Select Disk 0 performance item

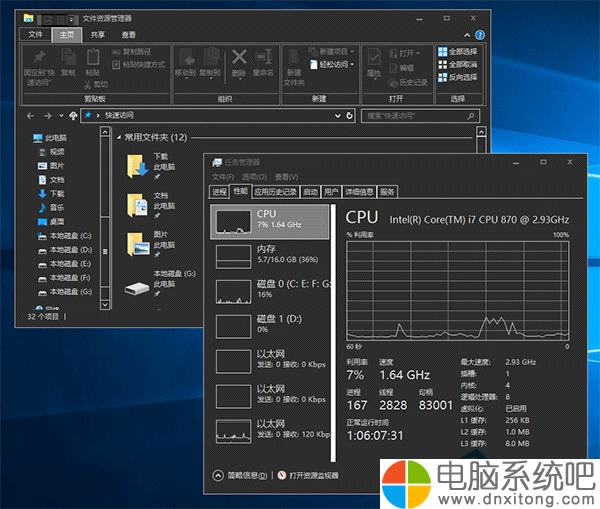point(270,292)
